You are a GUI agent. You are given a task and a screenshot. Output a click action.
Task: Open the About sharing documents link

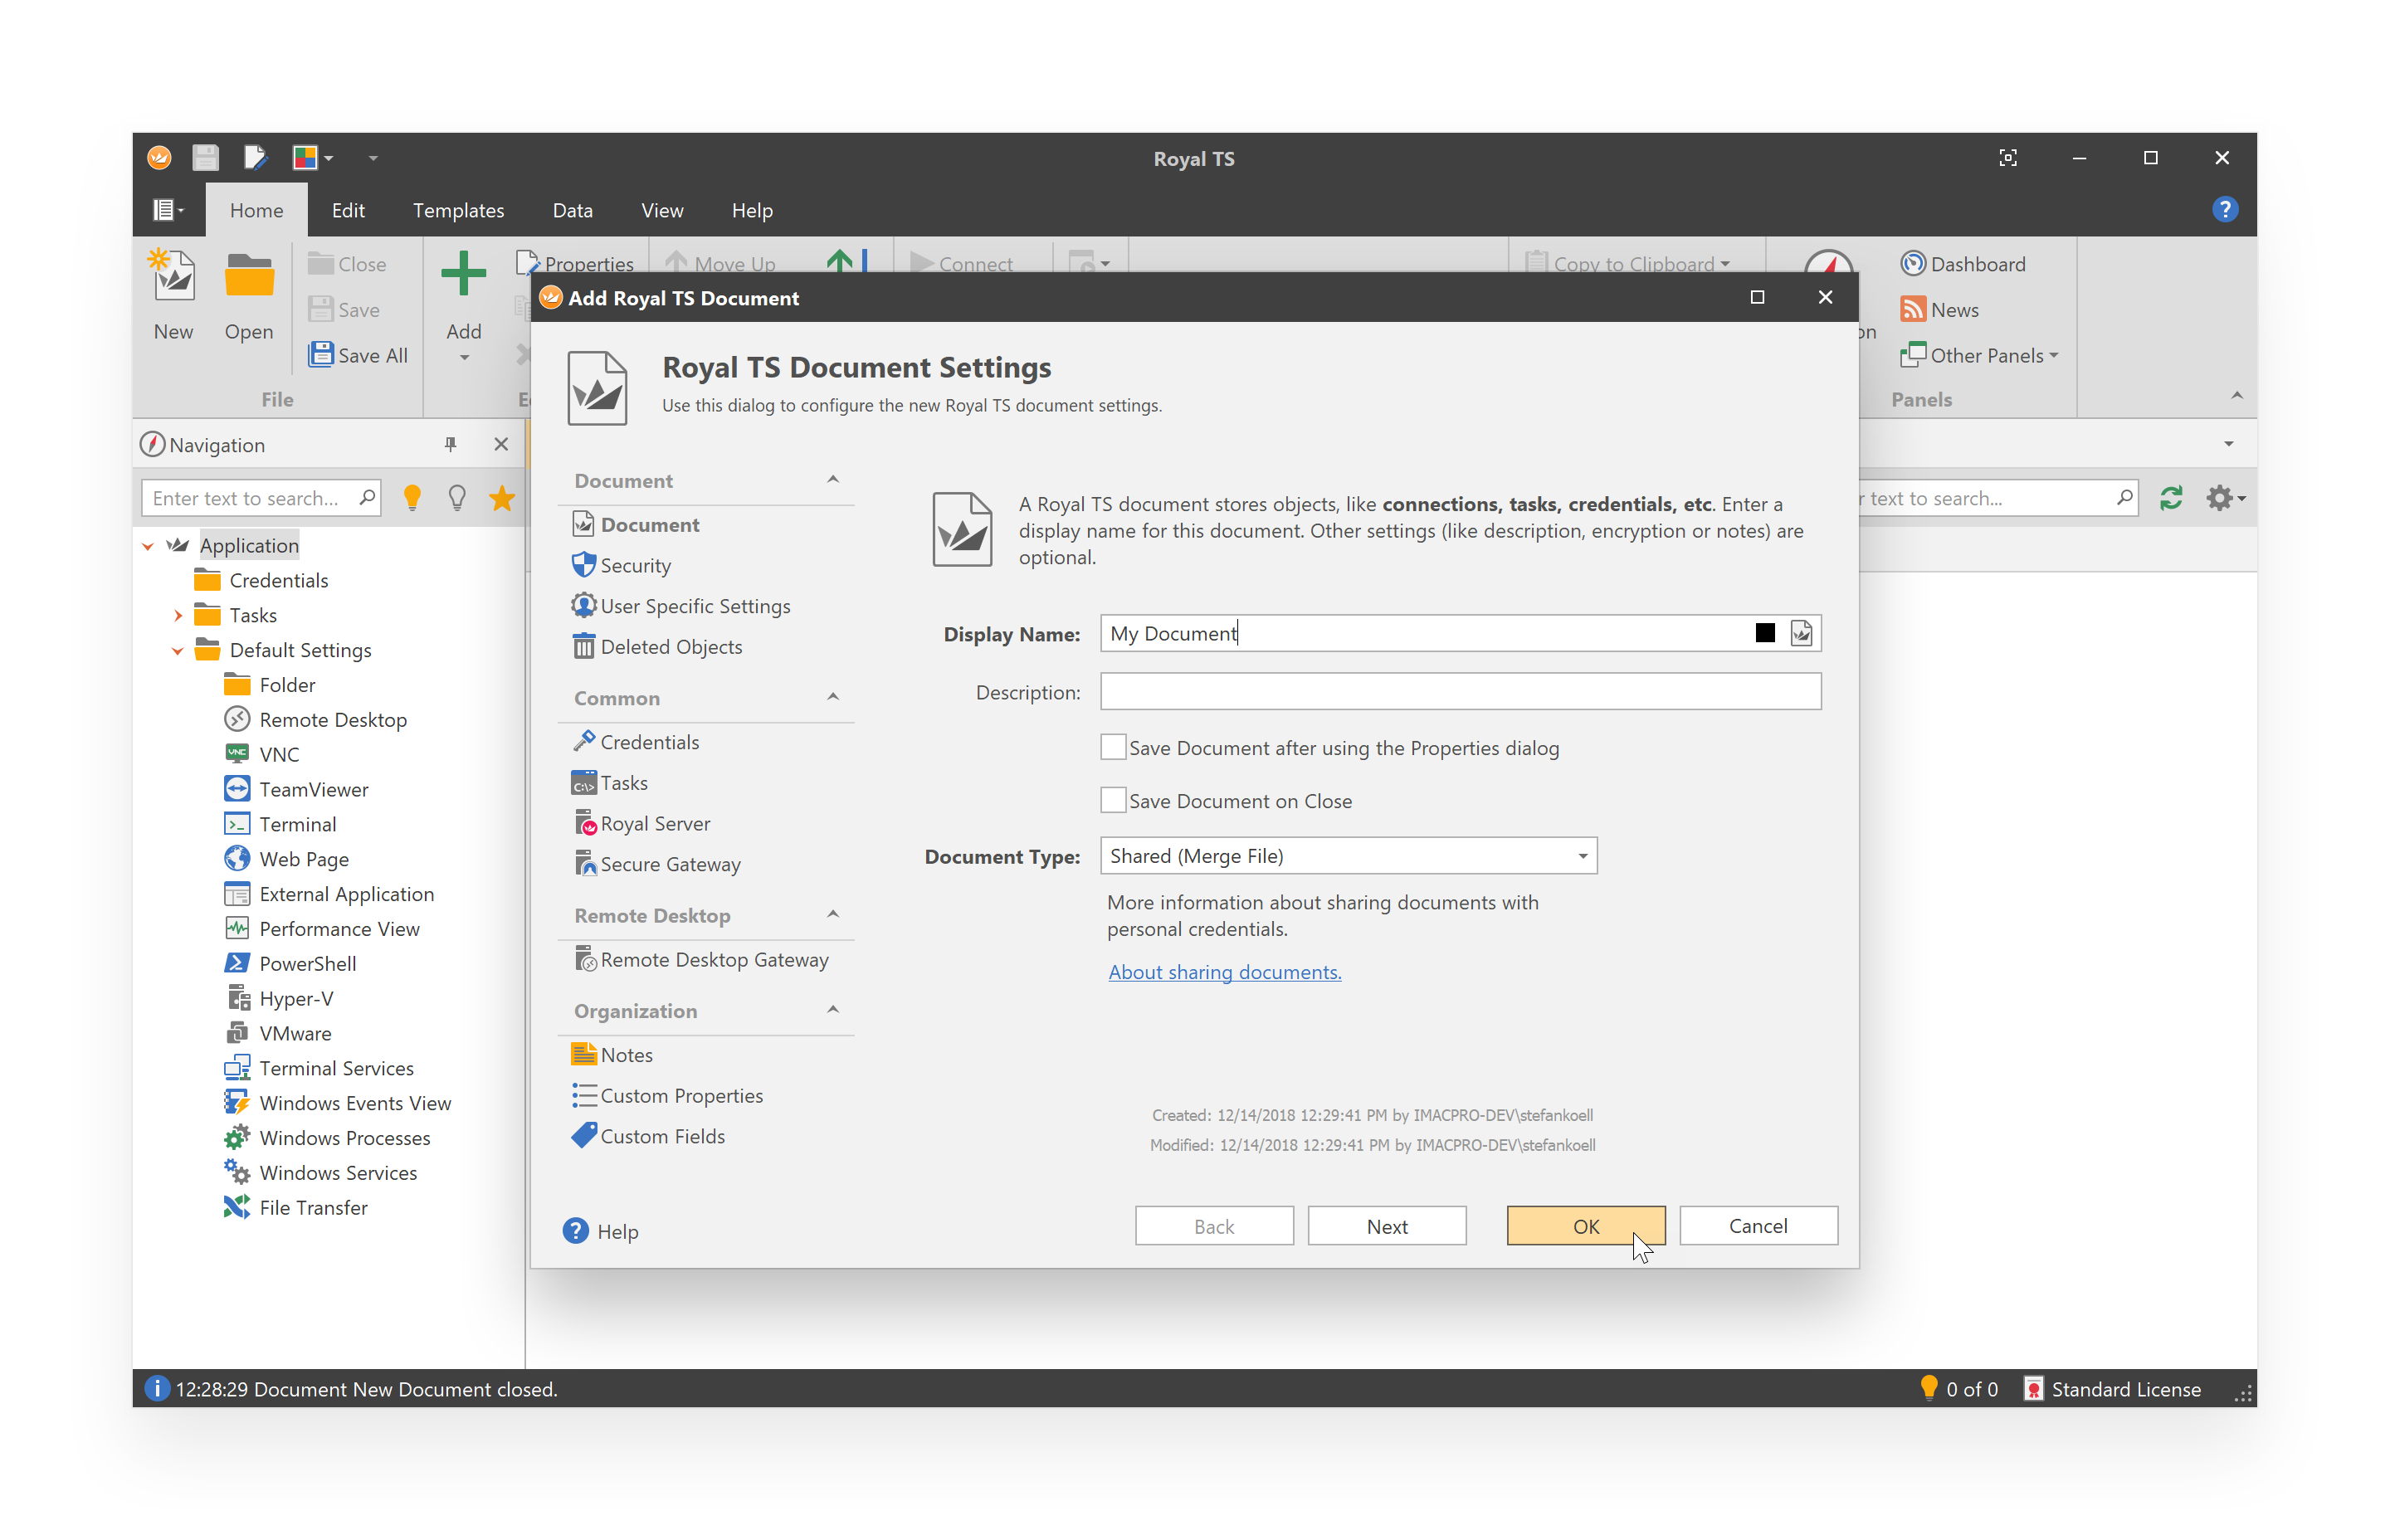coord(1225,972)
